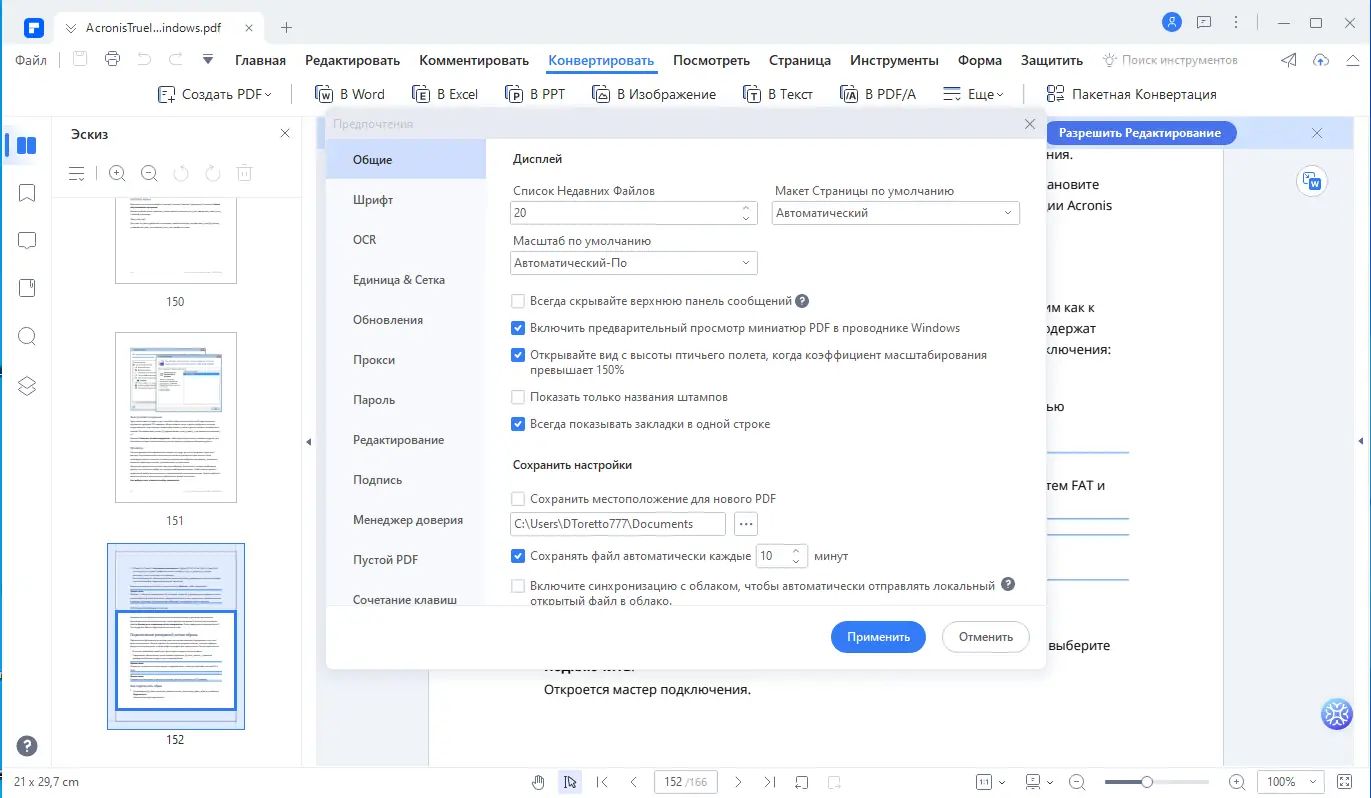Click the 'Применить' button
Viewport: 1371px width, 798px height.
[878, 637]
